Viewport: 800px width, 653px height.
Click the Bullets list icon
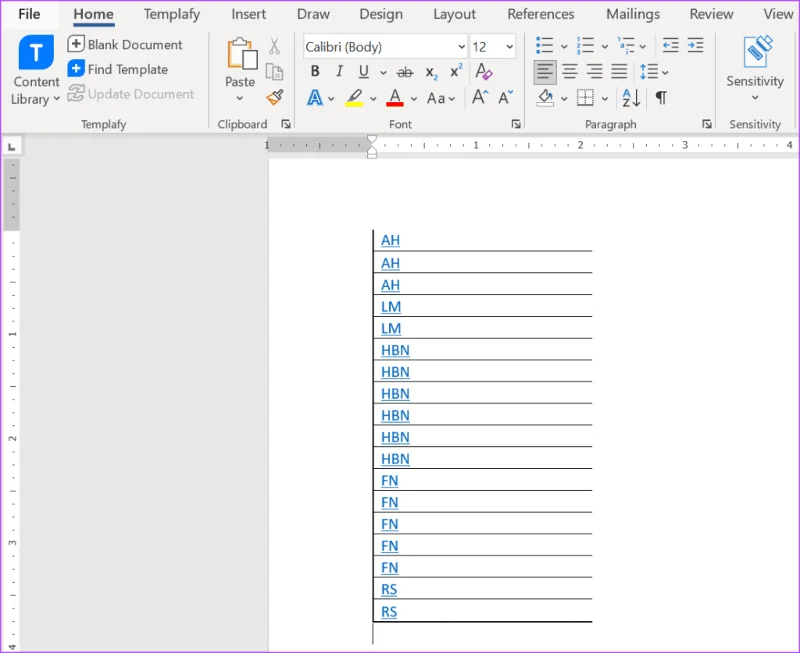coord(544,45)
